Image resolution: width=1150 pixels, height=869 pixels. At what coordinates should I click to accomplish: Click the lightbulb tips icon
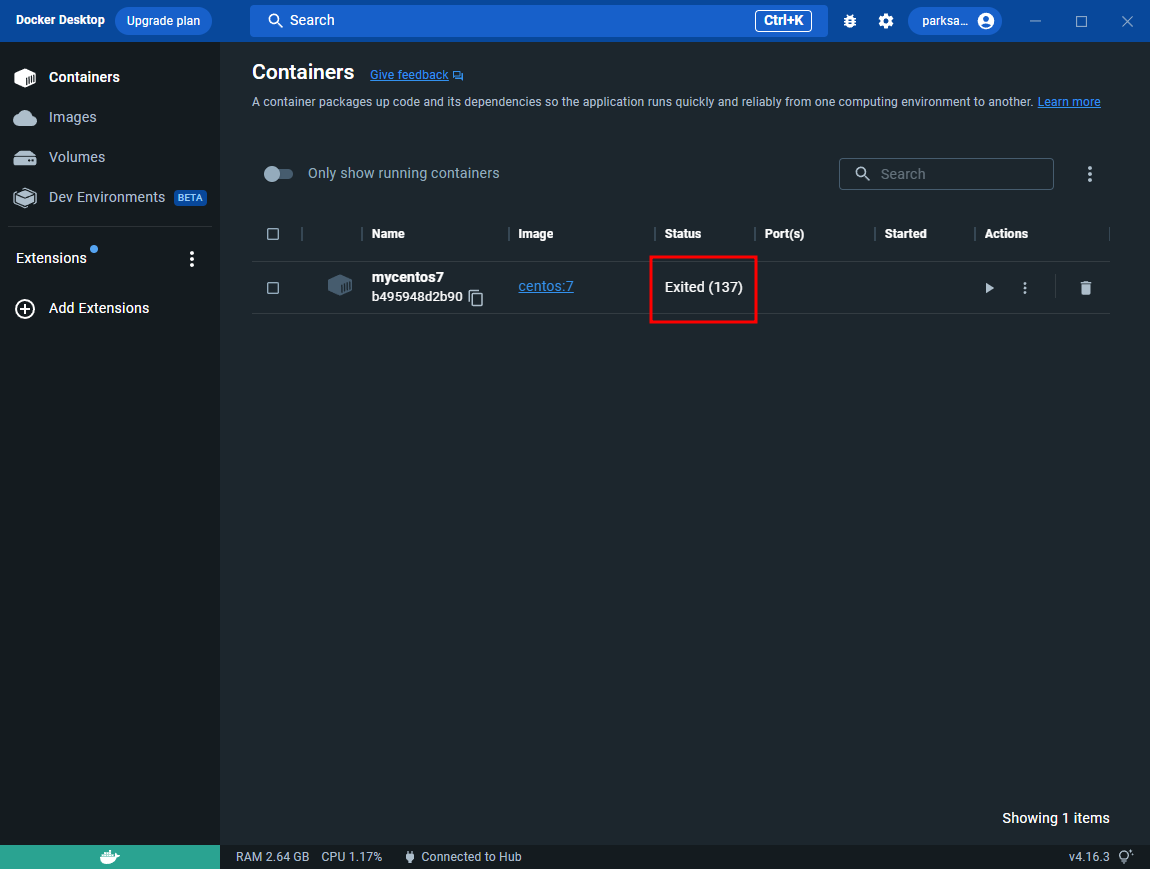[x=1125, y=857]
